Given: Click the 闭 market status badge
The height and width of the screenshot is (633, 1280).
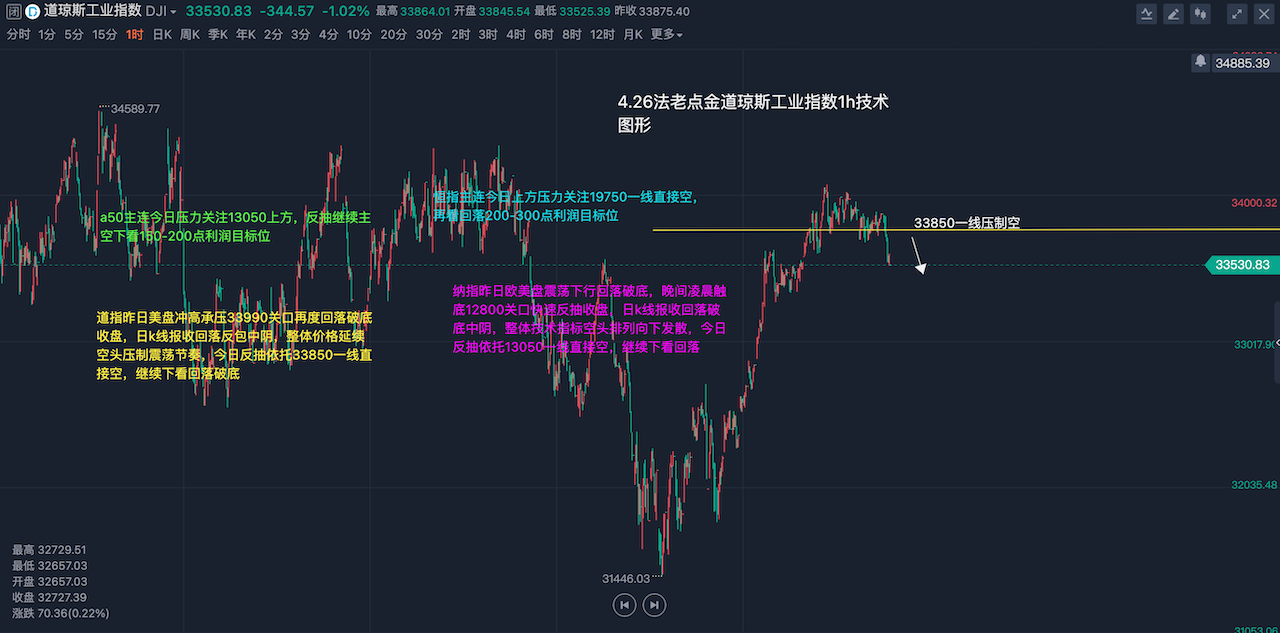Looking at the screenshot, I should 11,12.
